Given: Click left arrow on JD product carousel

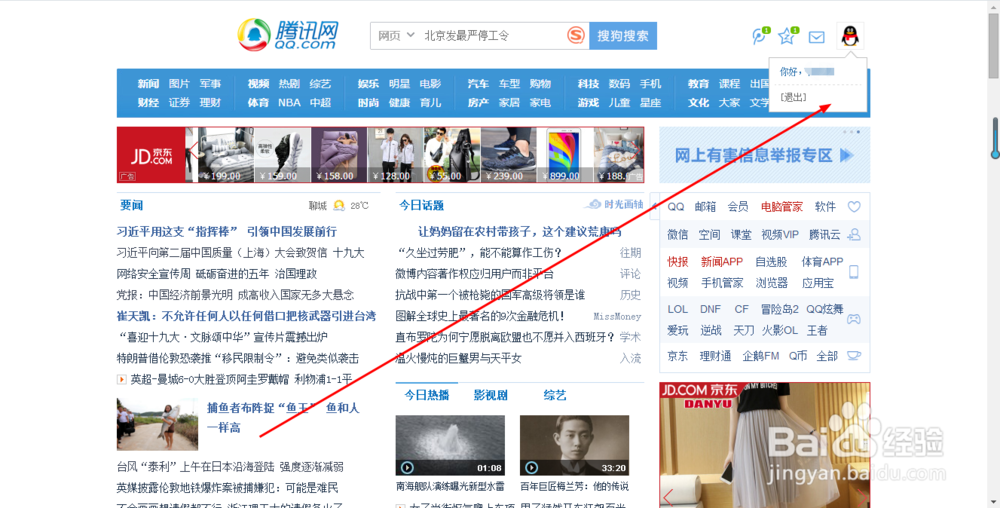Looking at the screenshot, I should click(193, 152).
